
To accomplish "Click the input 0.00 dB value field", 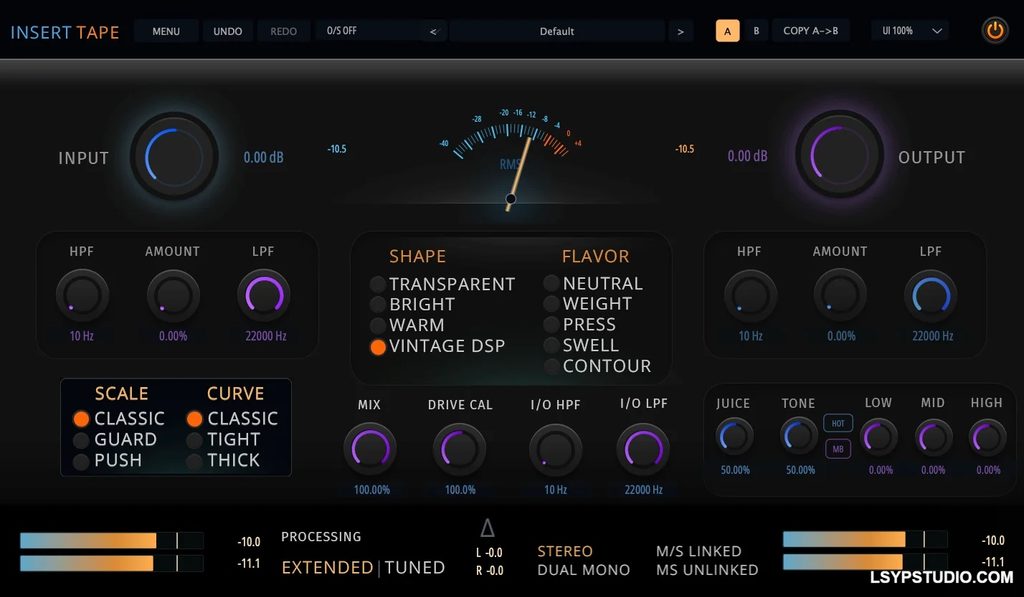I will pyautogui.click(x=263, y=157).
